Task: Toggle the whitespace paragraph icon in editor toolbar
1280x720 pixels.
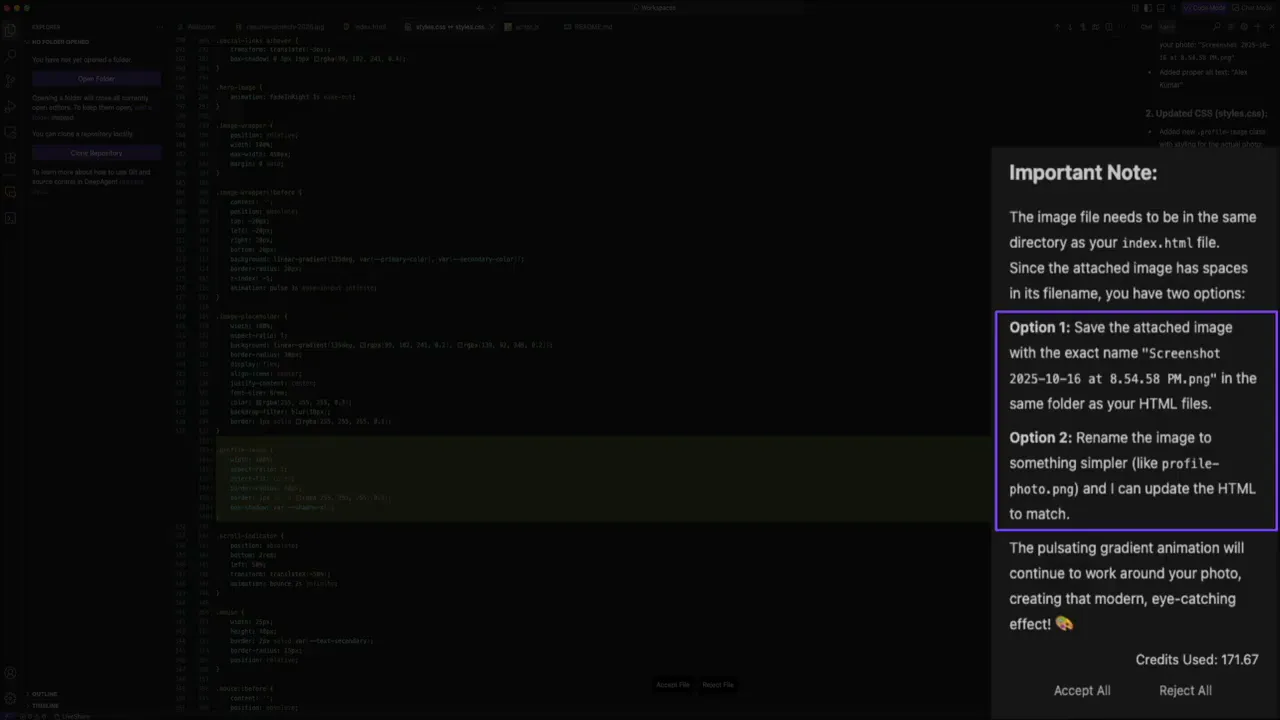Action: pos(1083,27)
